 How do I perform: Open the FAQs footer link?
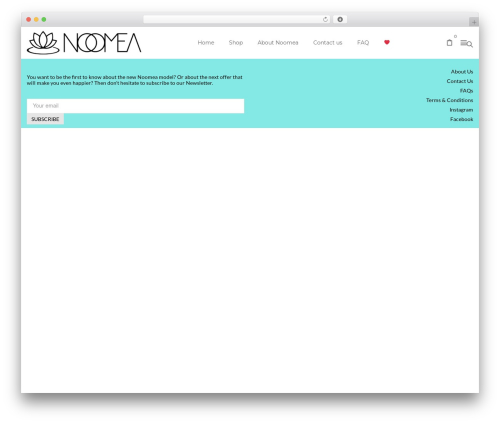pos(466,91)
